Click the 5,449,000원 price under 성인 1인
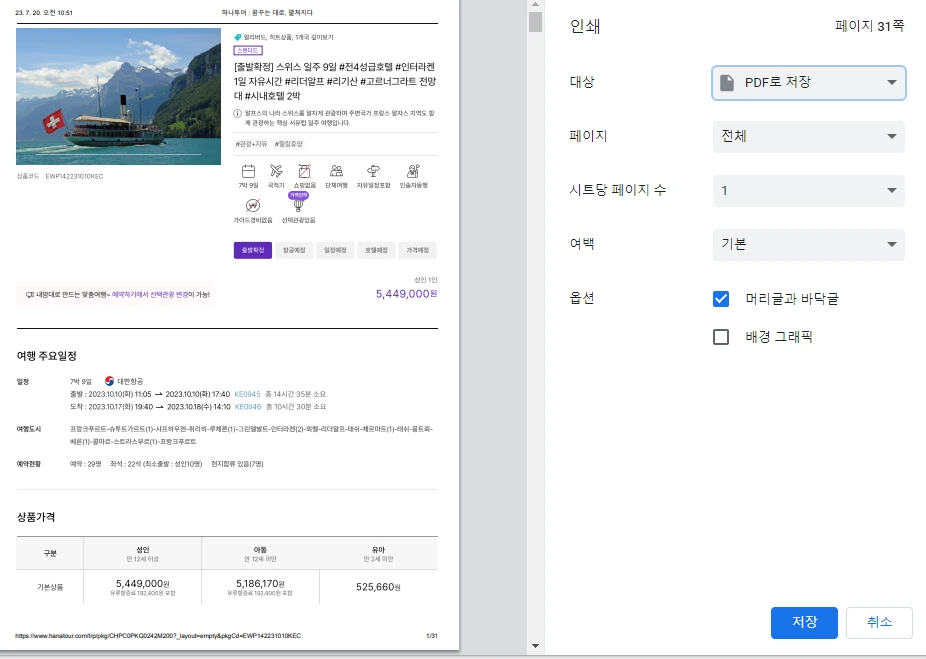926x659 pixels. [x=406, y=294]
